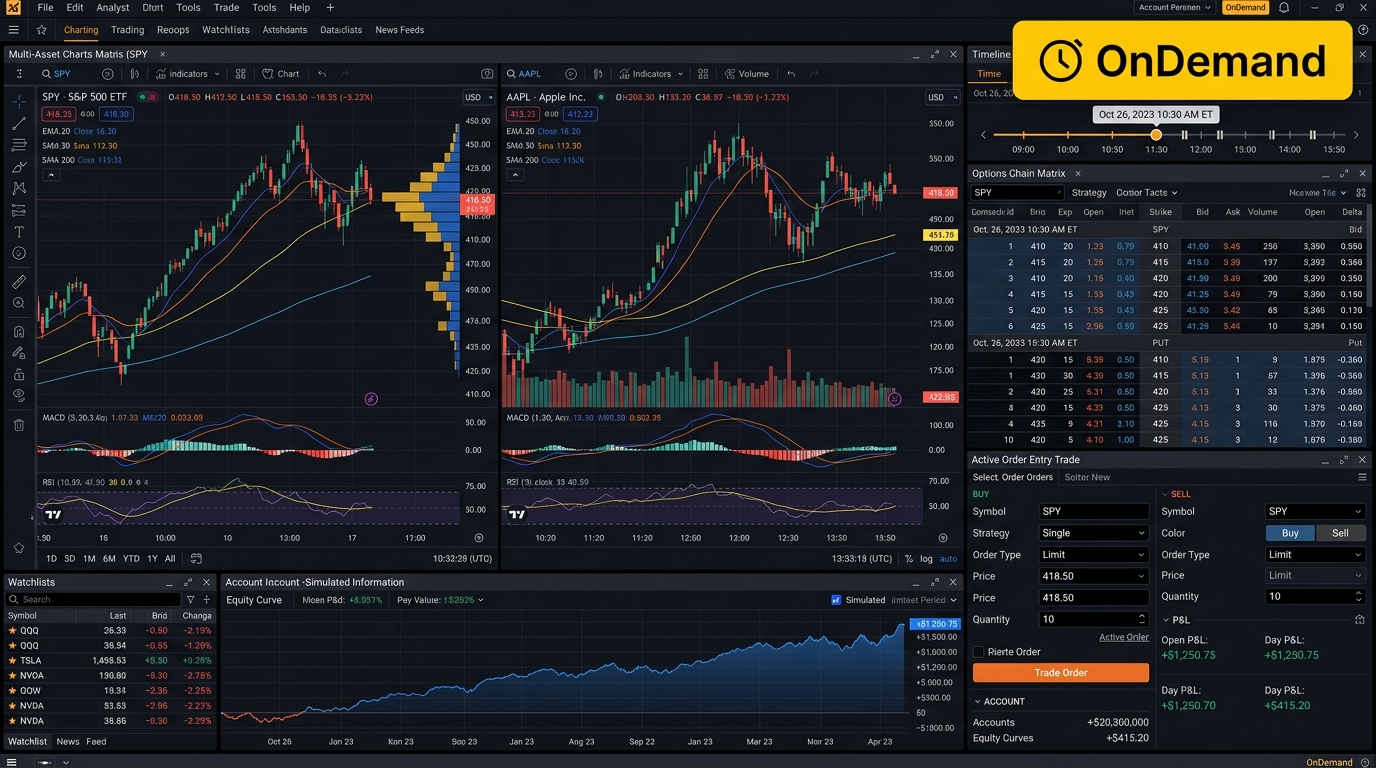Toggle drawings visibility eye icon
Screen dimensions: 1376x768
click(18, 396)
